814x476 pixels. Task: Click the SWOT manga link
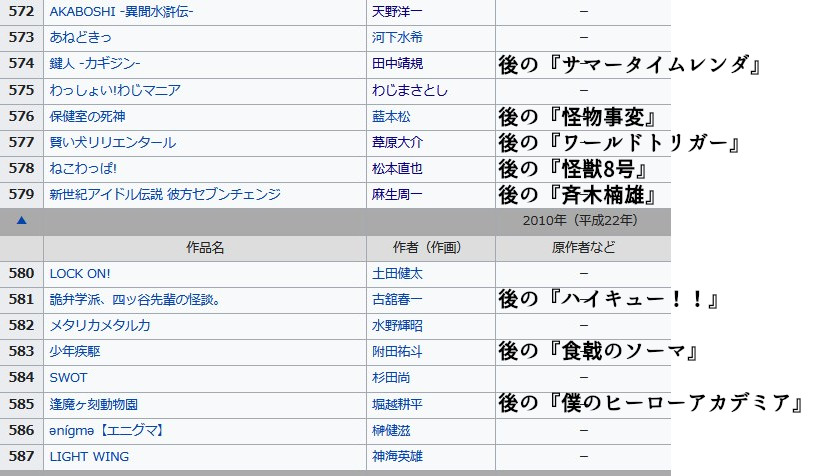[68, 378]
